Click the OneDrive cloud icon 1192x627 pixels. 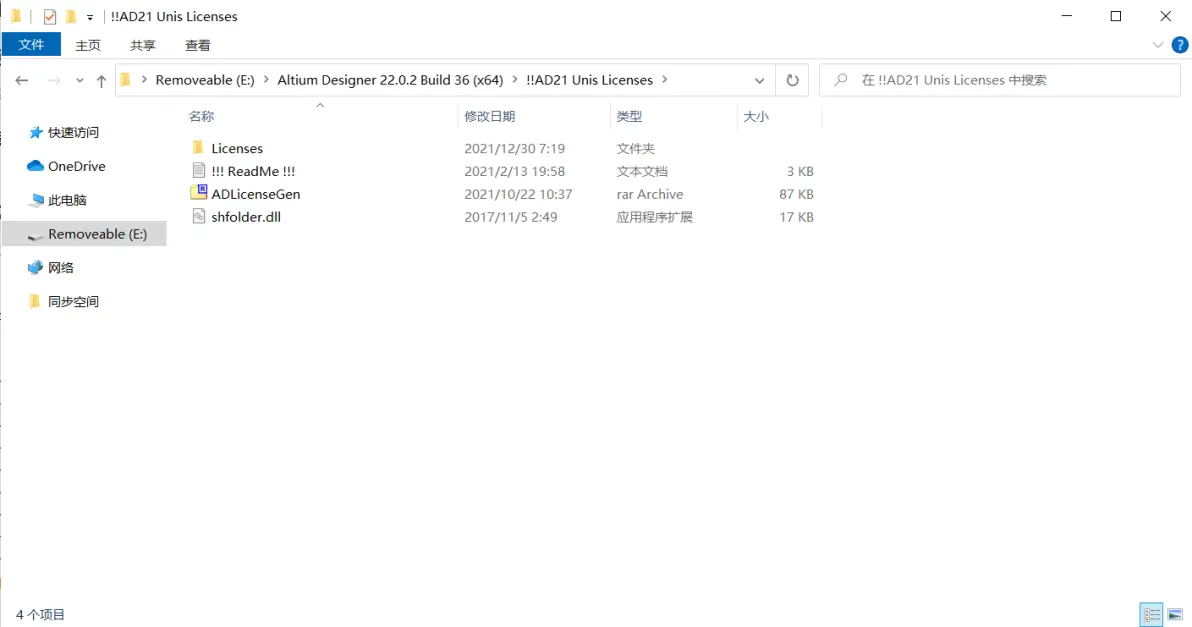(35, 166)
